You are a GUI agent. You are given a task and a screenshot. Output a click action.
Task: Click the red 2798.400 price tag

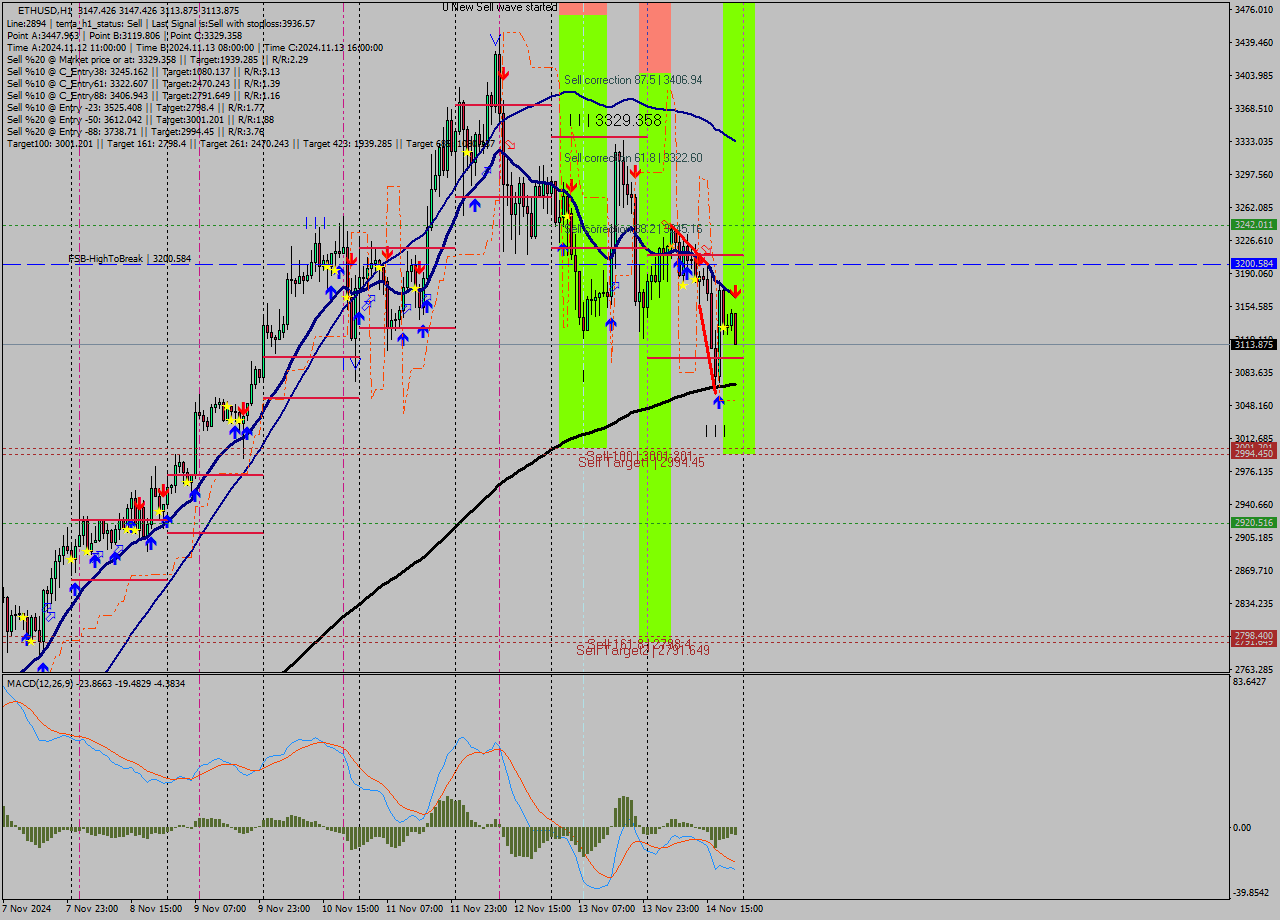click(1254, 635)
